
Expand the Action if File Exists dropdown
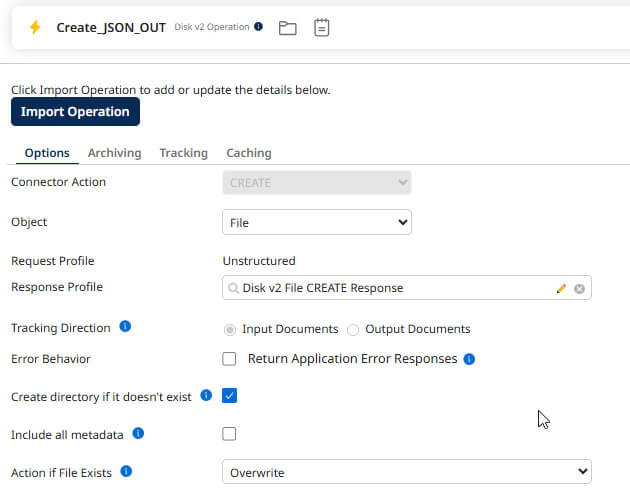point(406,471)
